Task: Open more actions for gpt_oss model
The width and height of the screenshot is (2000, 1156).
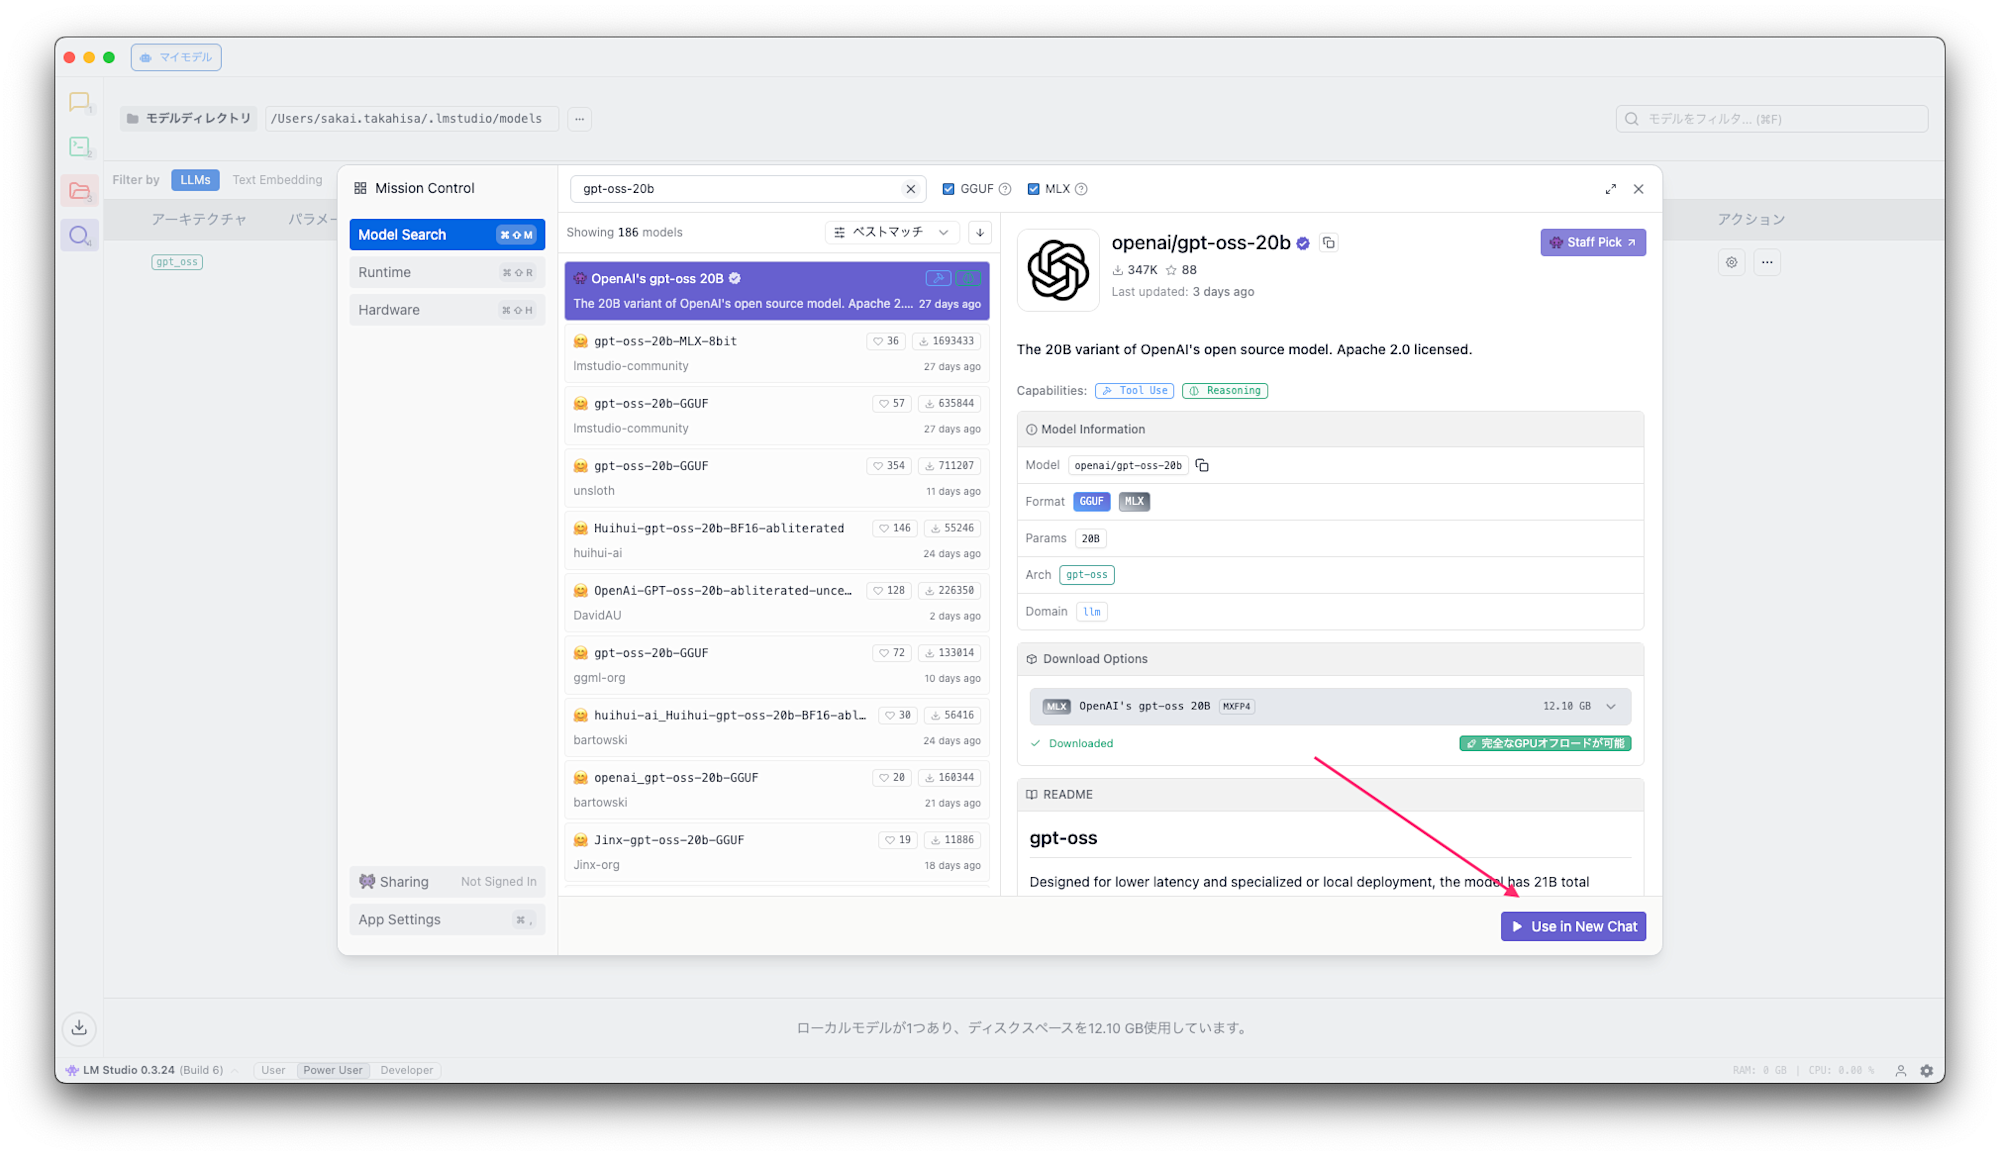Action: point(1767,262)
